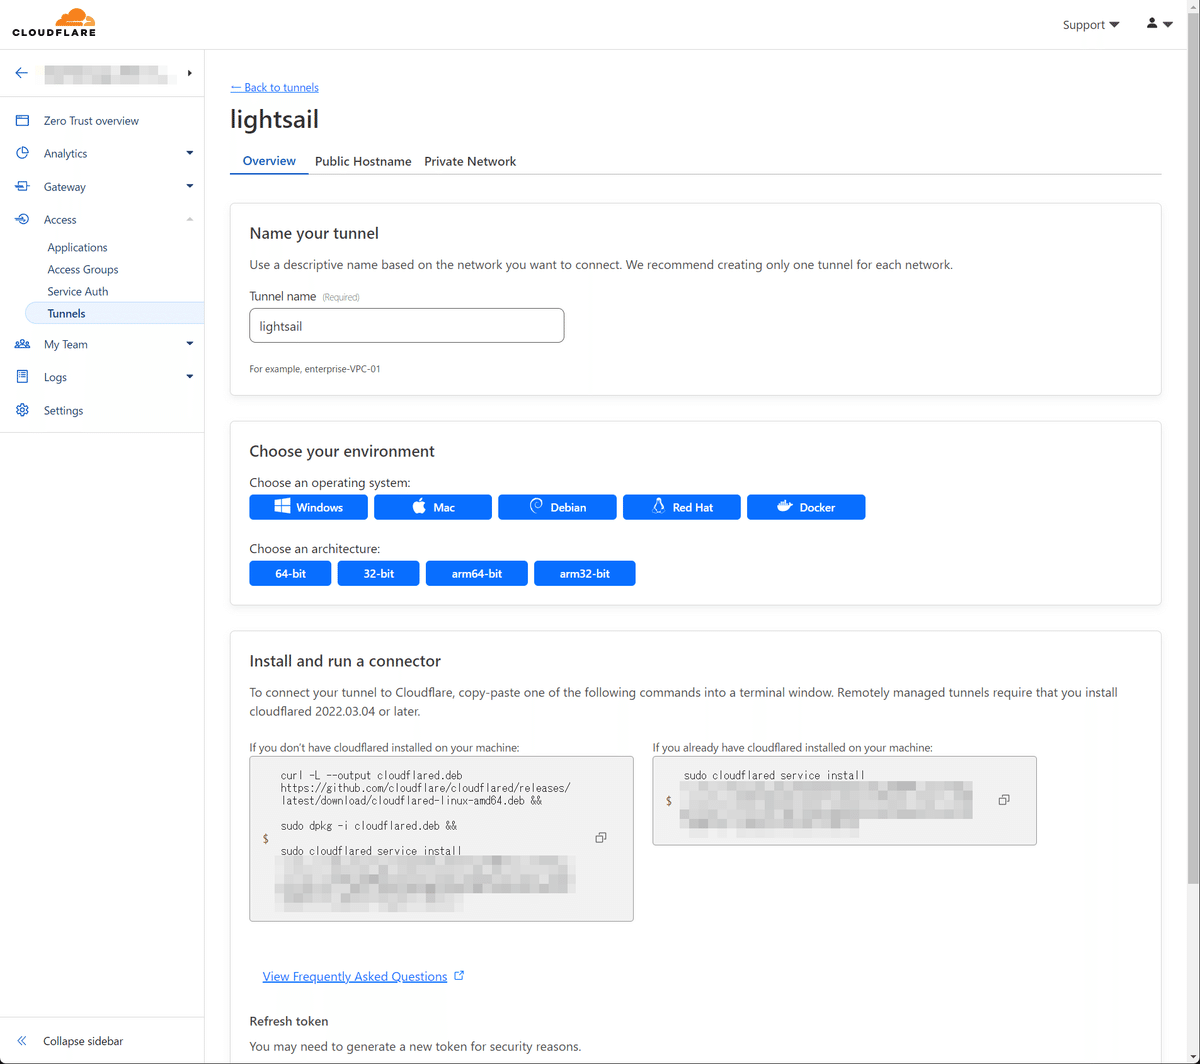
Task: Open Settings page
Action: [63, 411]
